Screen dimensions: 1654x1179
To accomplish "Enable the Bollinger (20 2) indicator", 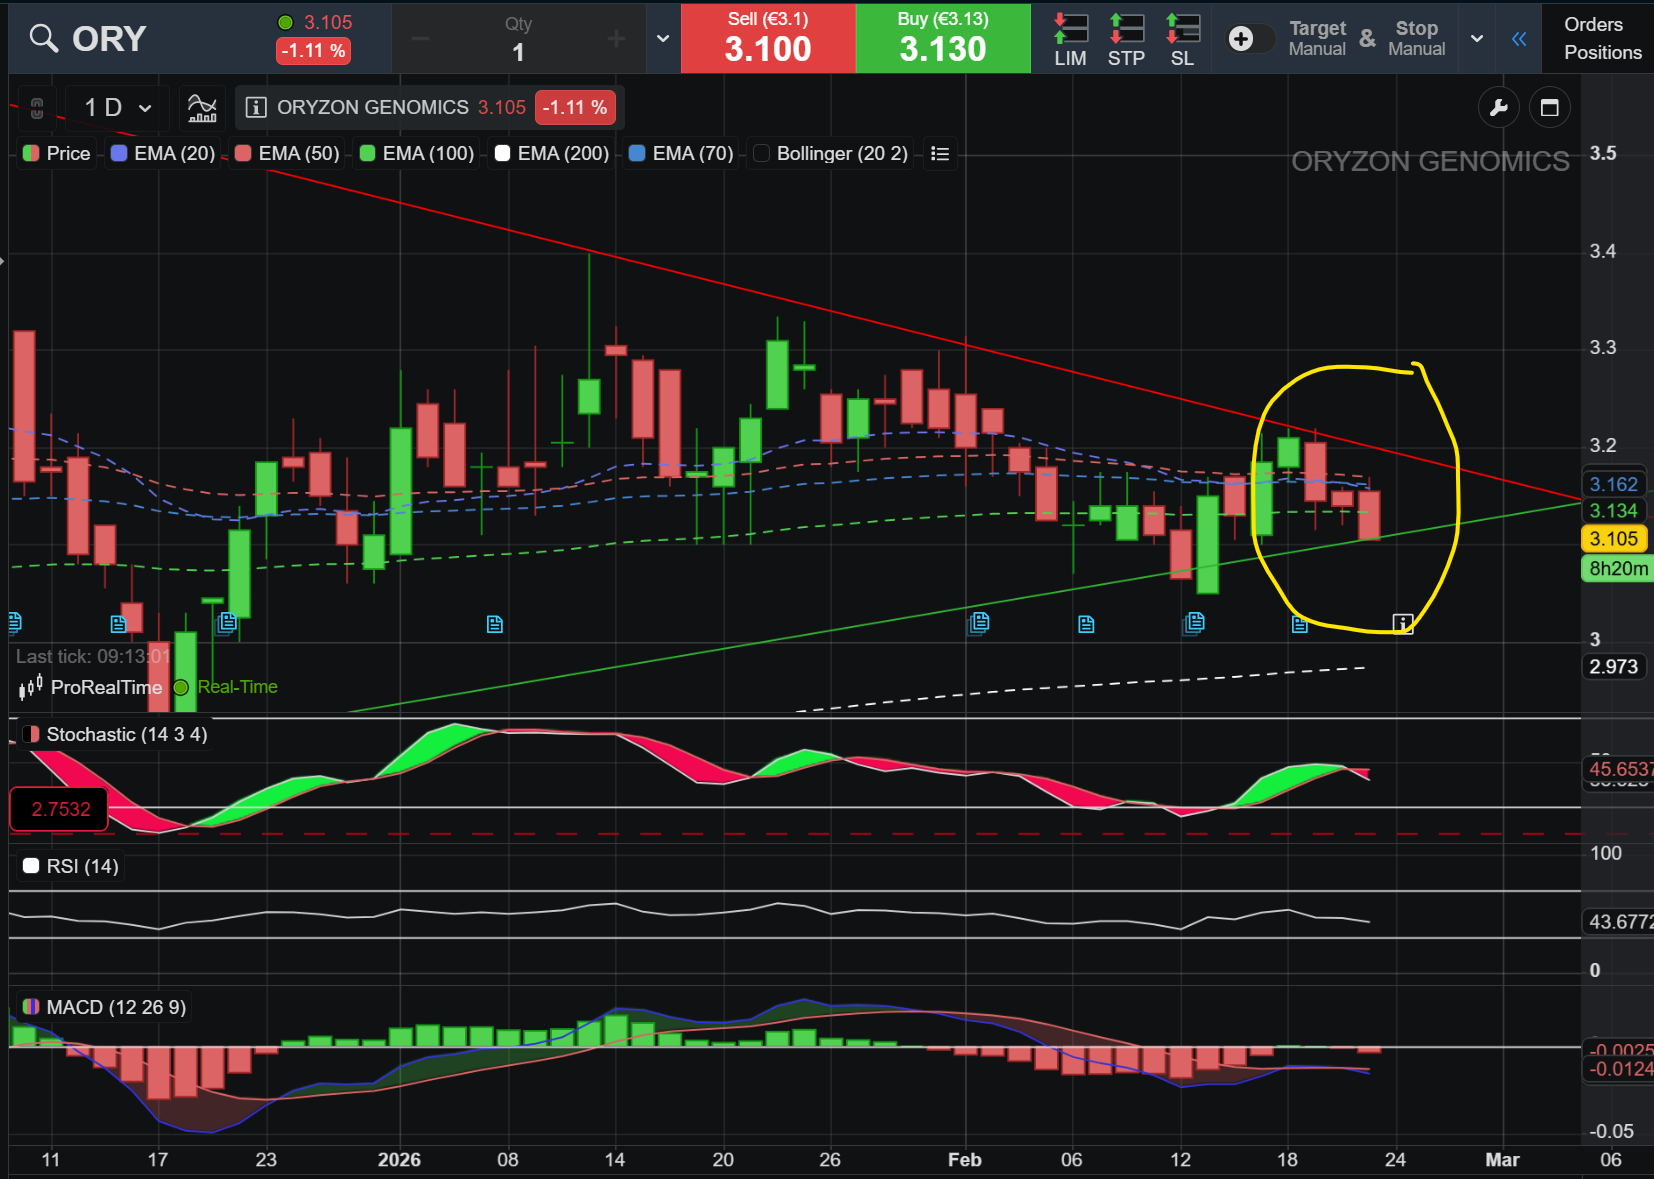I will (831, 153).
